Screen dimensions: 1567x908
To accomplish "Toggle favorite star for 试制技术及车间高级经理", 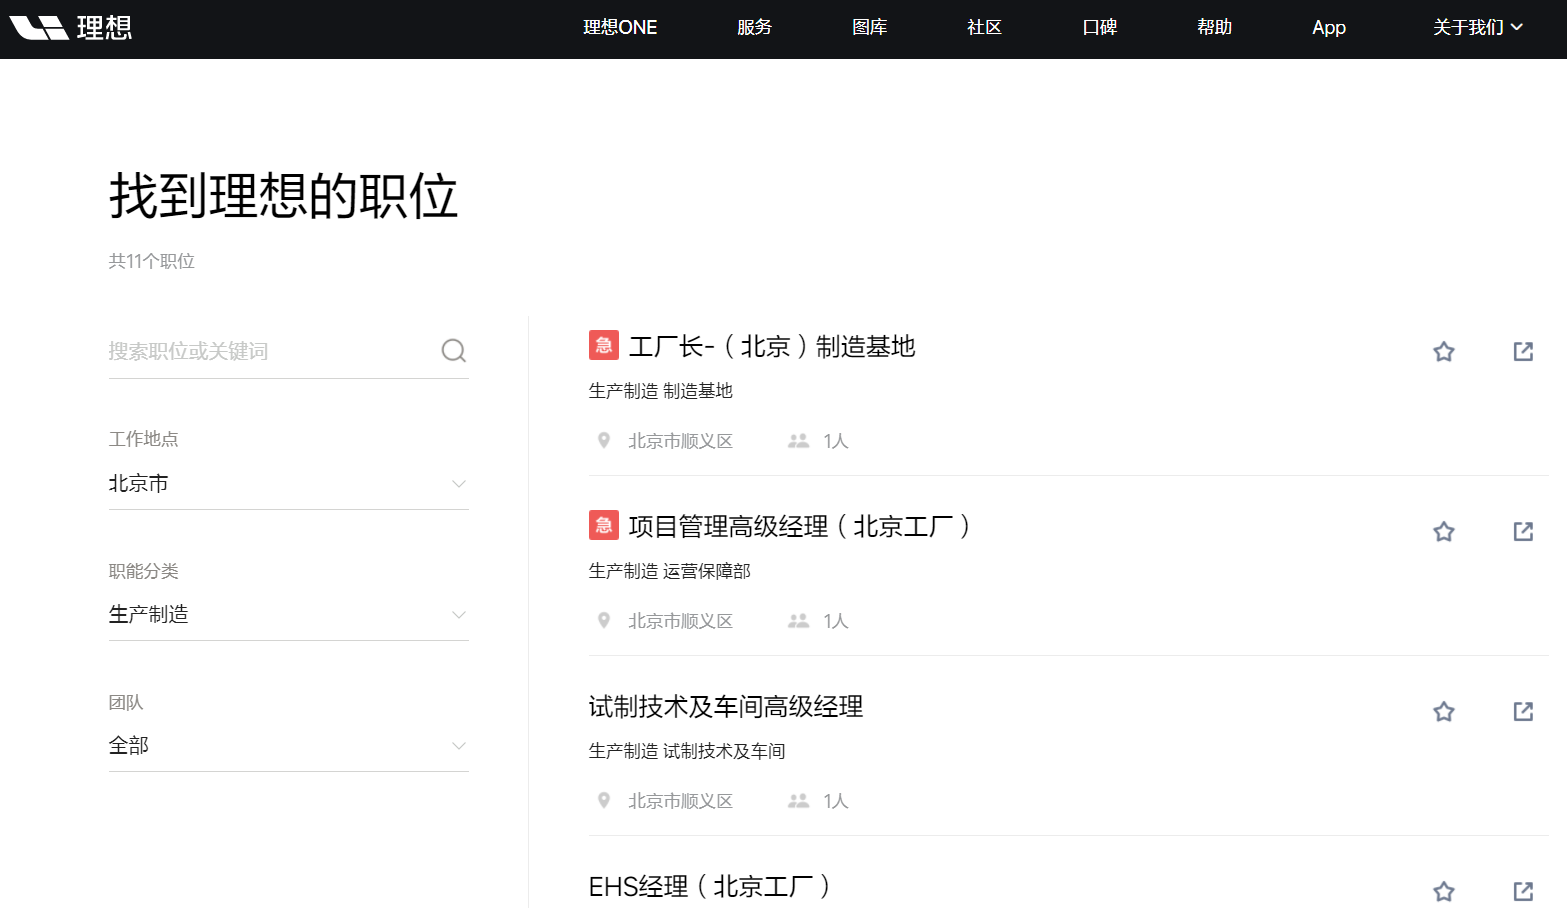I will [1443, 712].
